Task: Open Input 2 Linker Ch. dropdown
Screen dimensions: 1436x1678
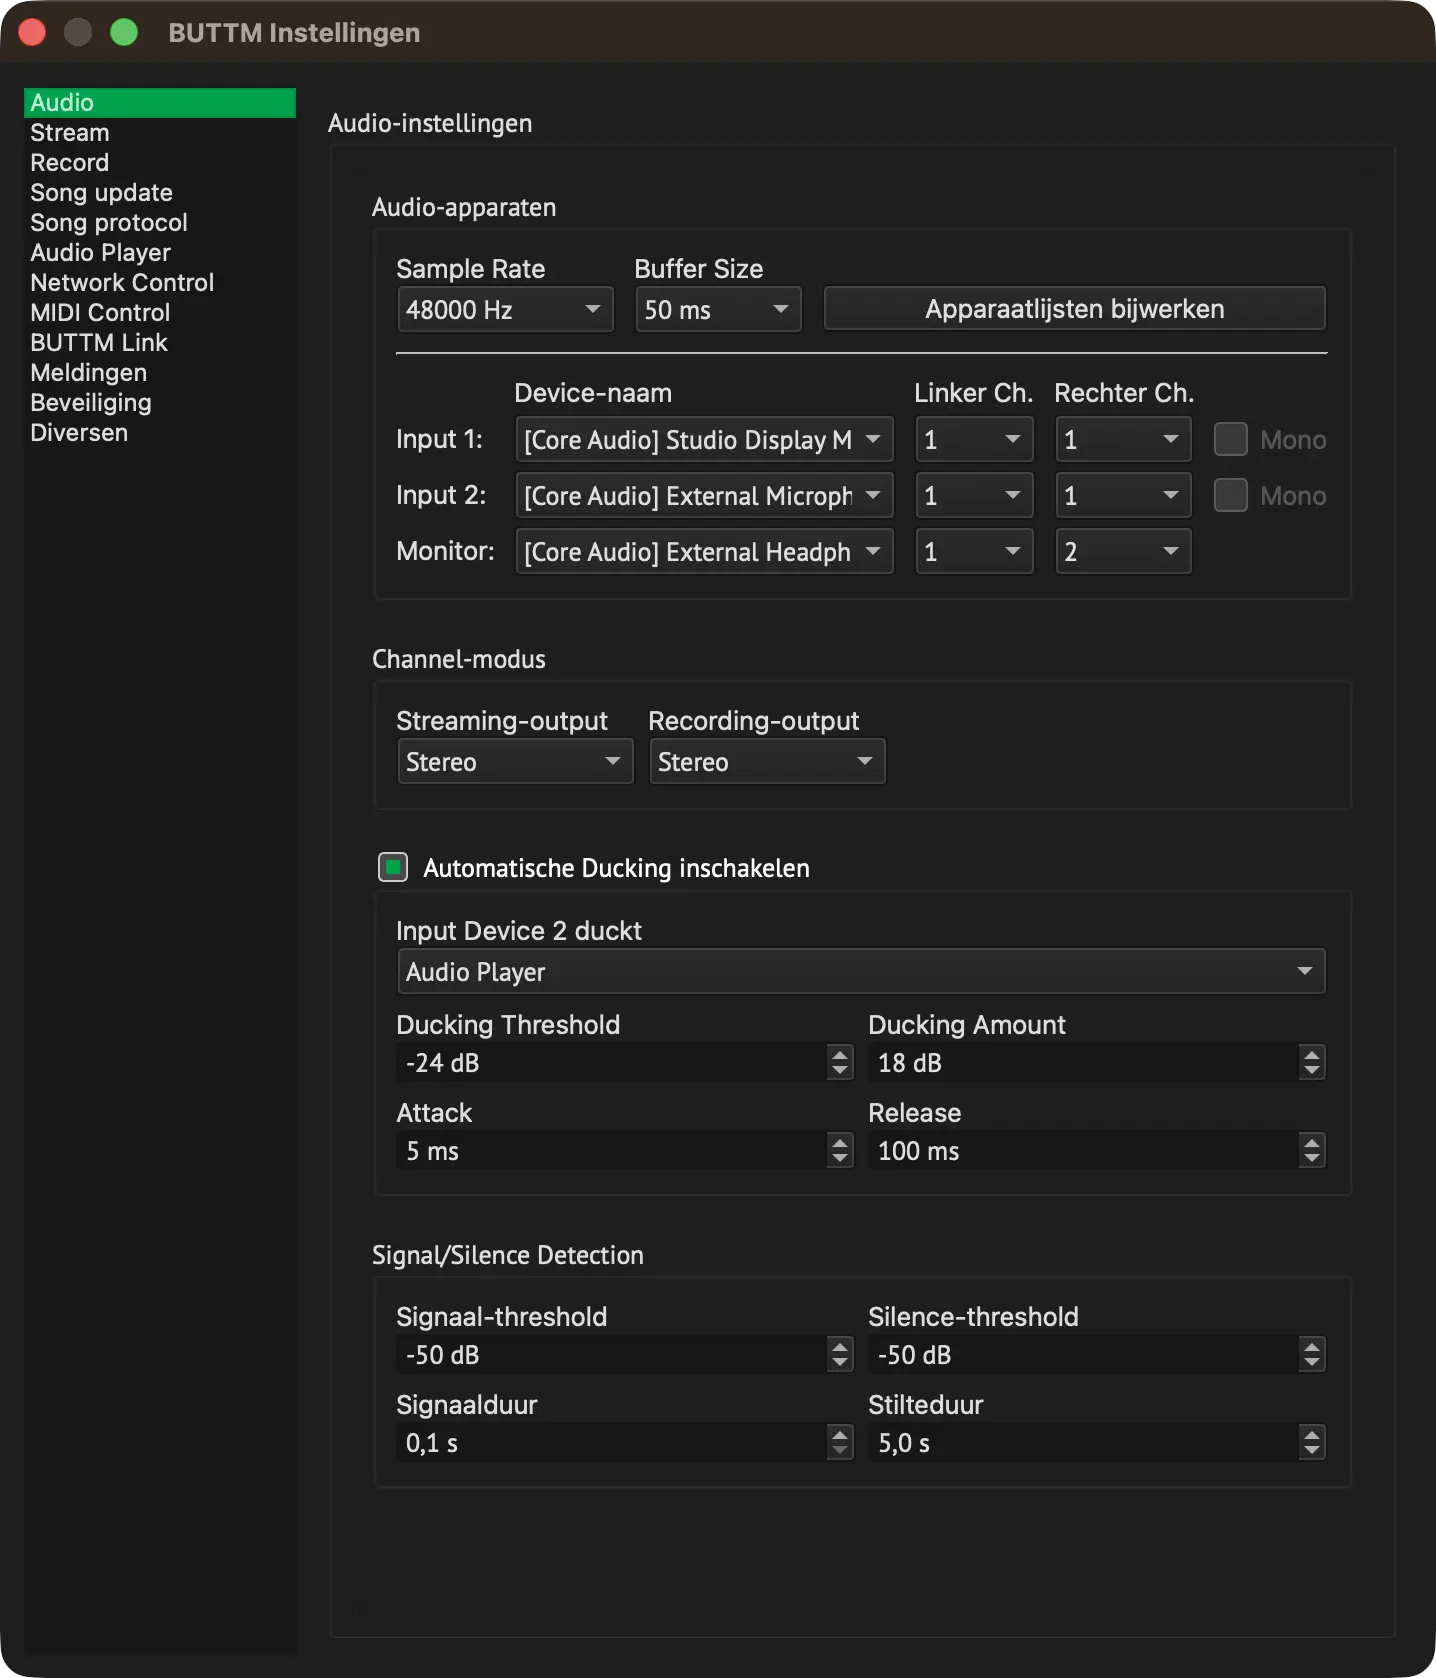Action: pyautogui.click(x=974, y=496)
